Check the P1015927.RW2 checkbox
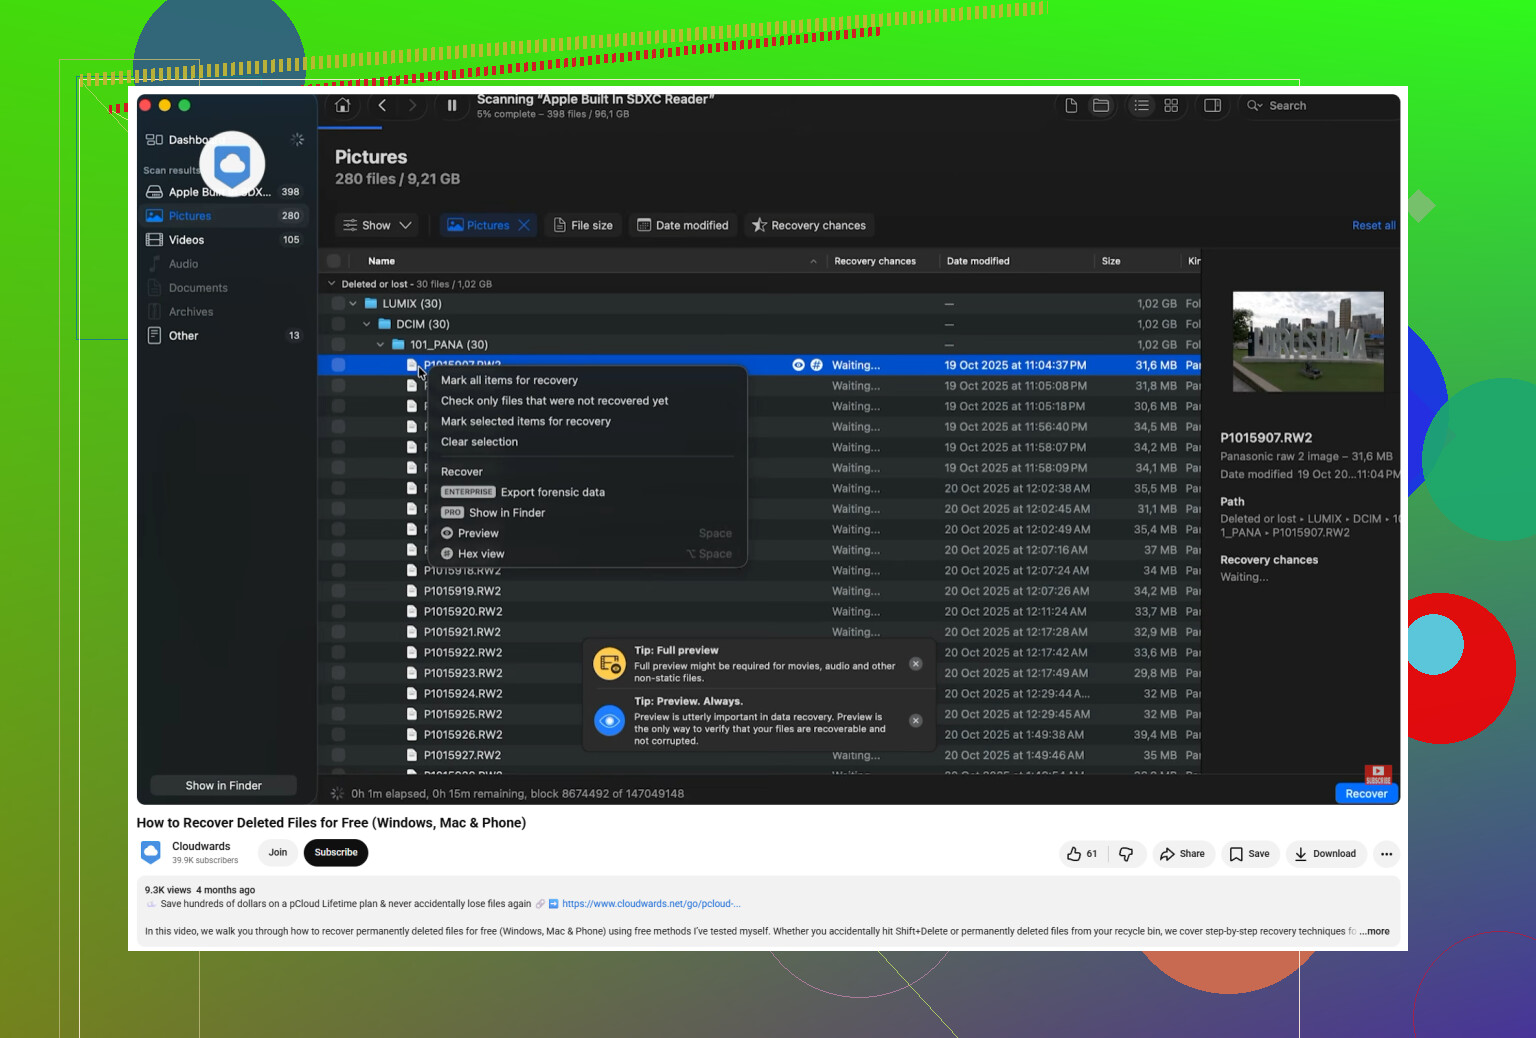The height and width of the screenshot is (1038, 1536). [x=338, y=755]
